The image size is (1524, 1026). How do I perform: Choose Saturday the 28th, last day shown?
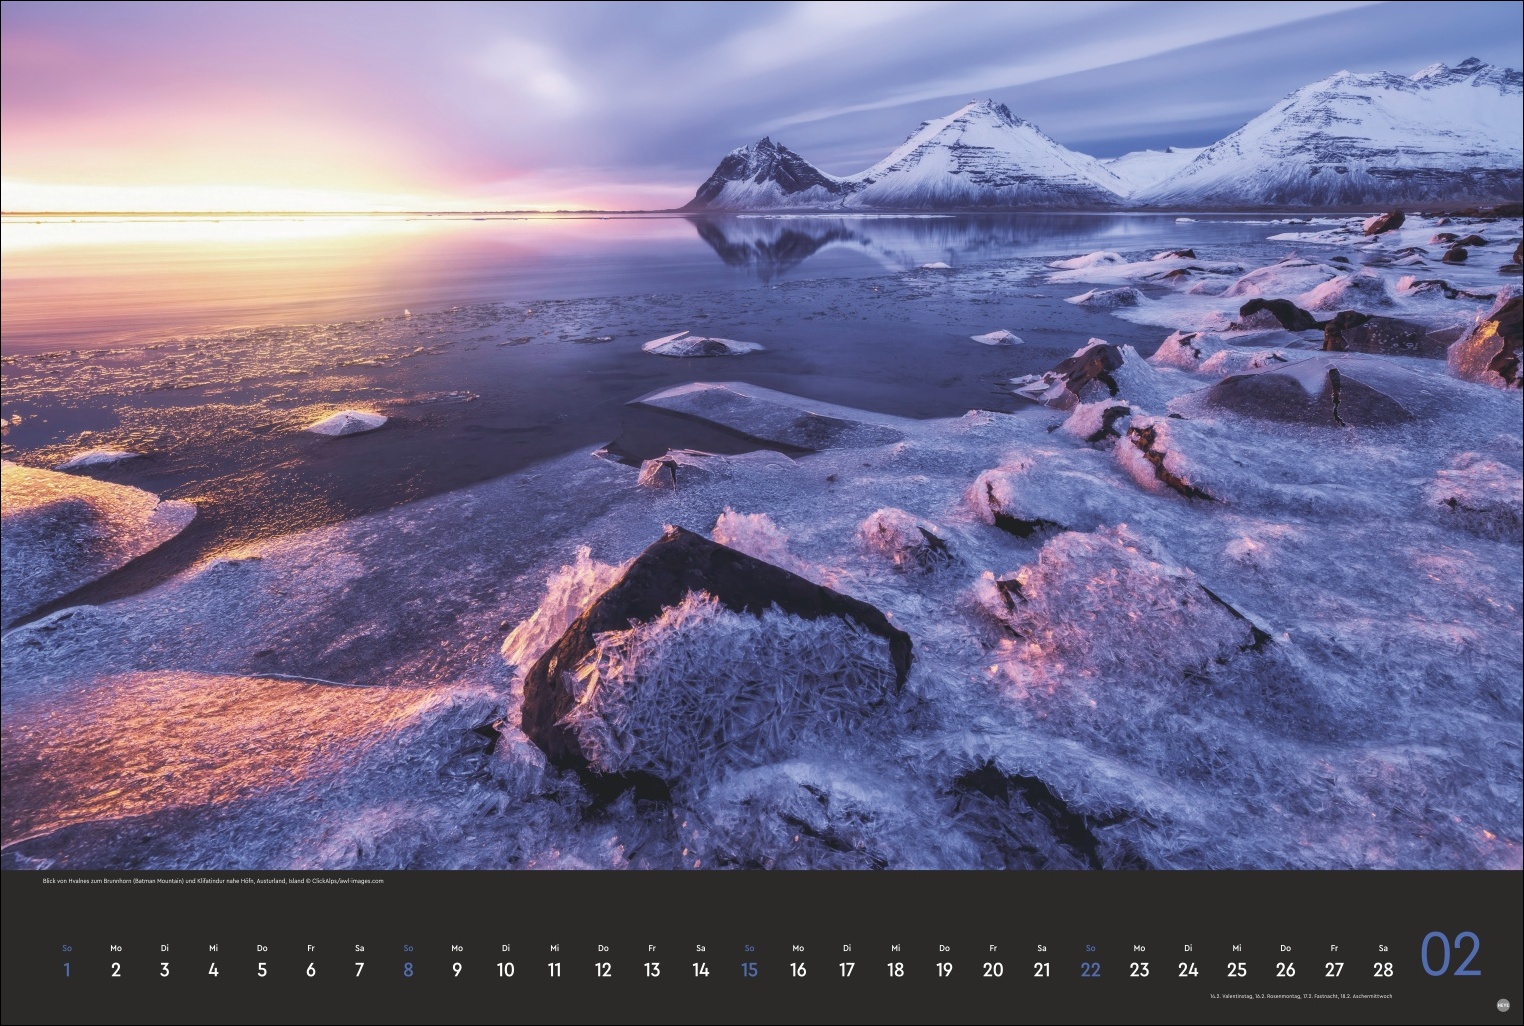(x=1383, y=969)
